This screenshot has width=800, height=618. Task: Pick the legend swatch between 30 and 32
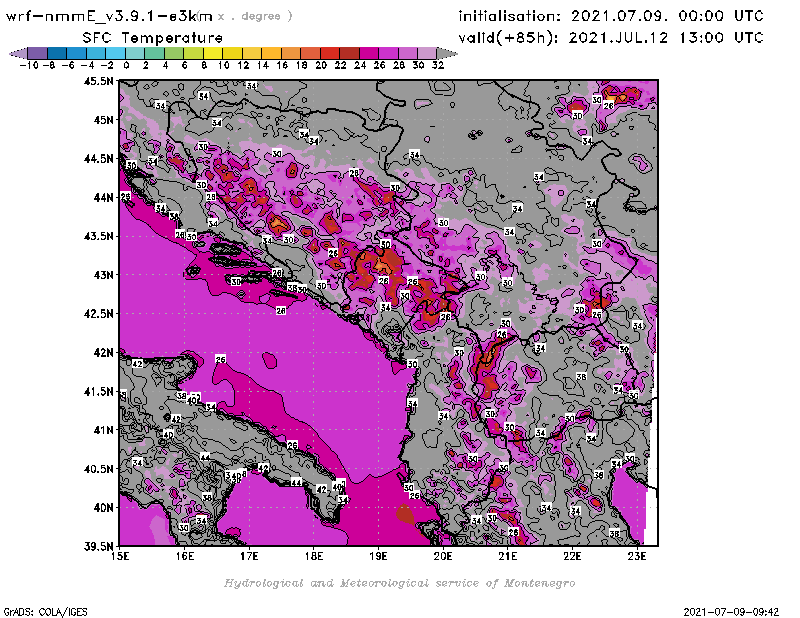pos(427,53)
